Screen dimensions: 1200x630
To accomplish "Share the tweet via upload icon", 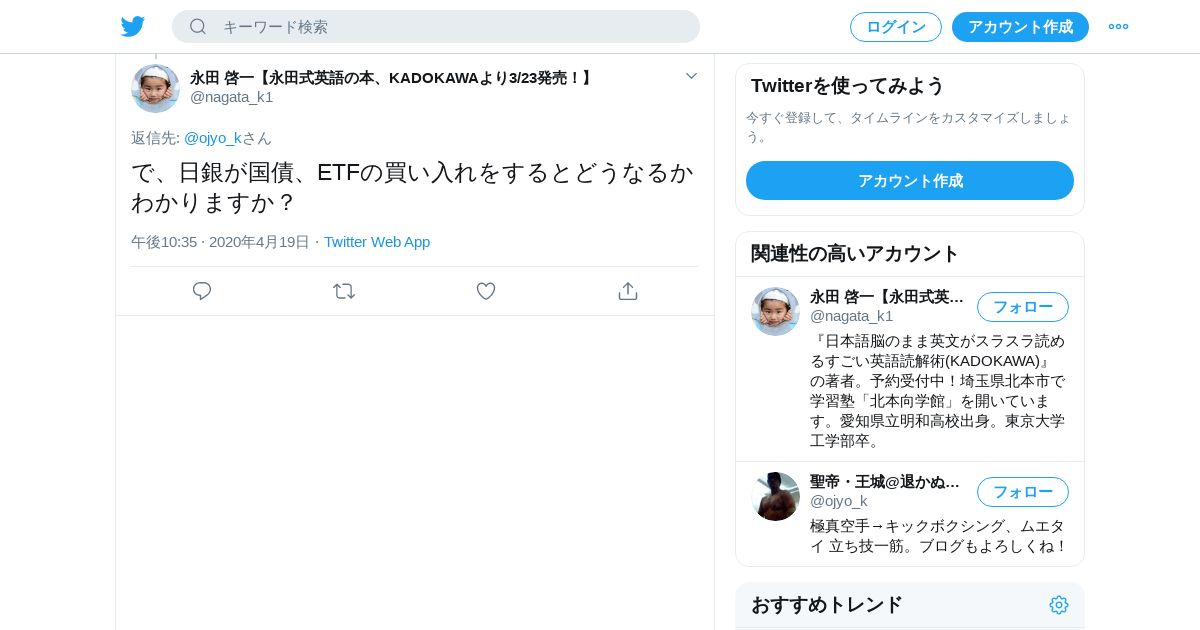I will point(628,291).
